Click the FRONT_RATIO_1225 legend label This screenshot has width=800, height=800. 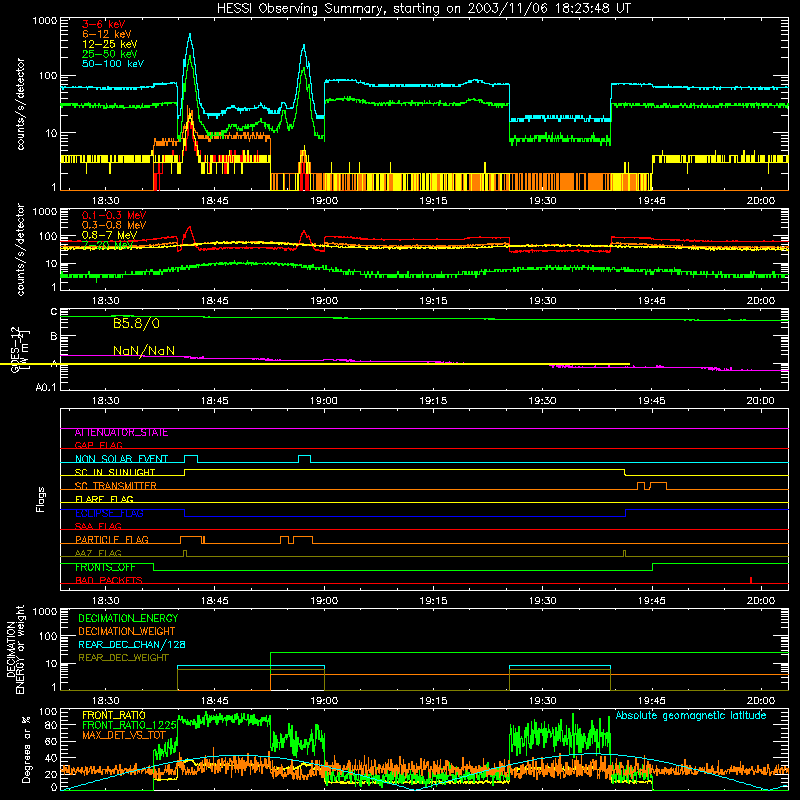click(x=129, y=725)
